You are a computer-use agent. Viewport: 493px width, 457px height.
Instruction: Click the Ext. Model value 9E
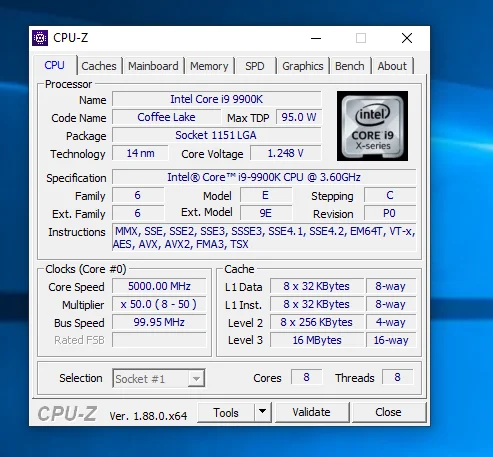266,213
